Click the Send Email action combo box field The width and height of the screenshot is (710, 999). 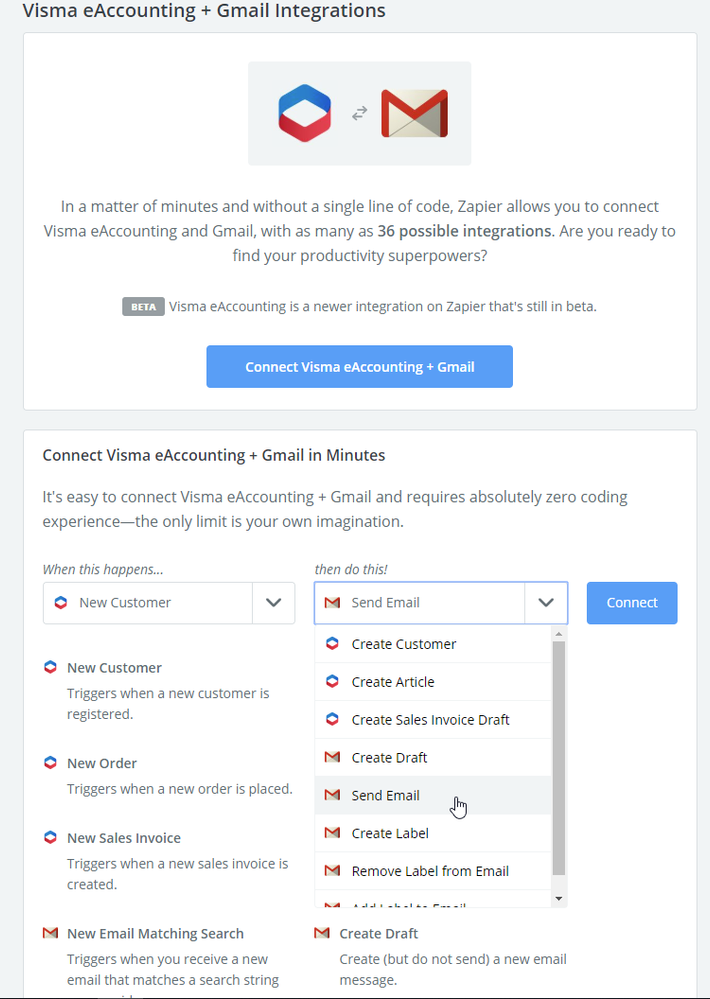pos(420,603)
